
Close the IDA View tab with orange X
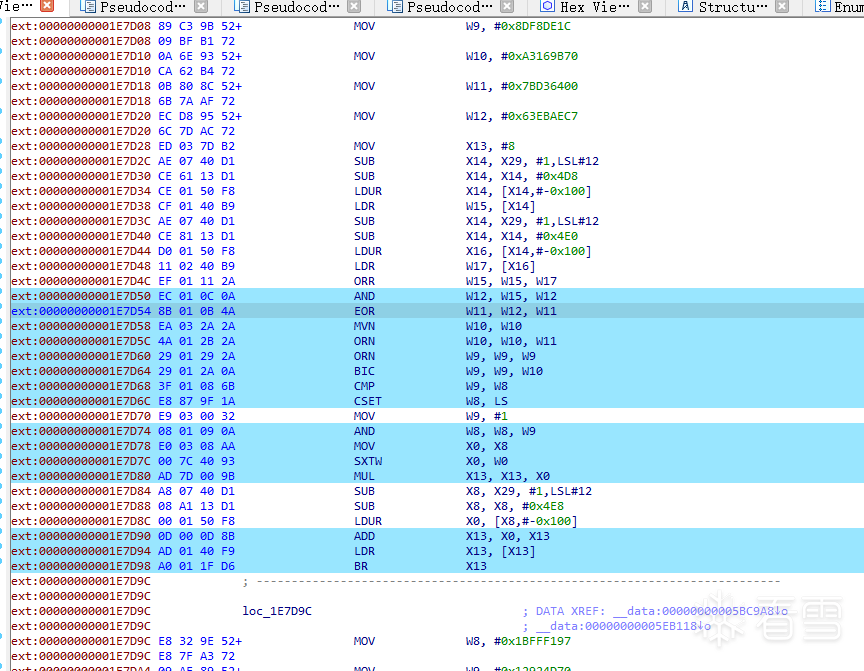(47, 6)
